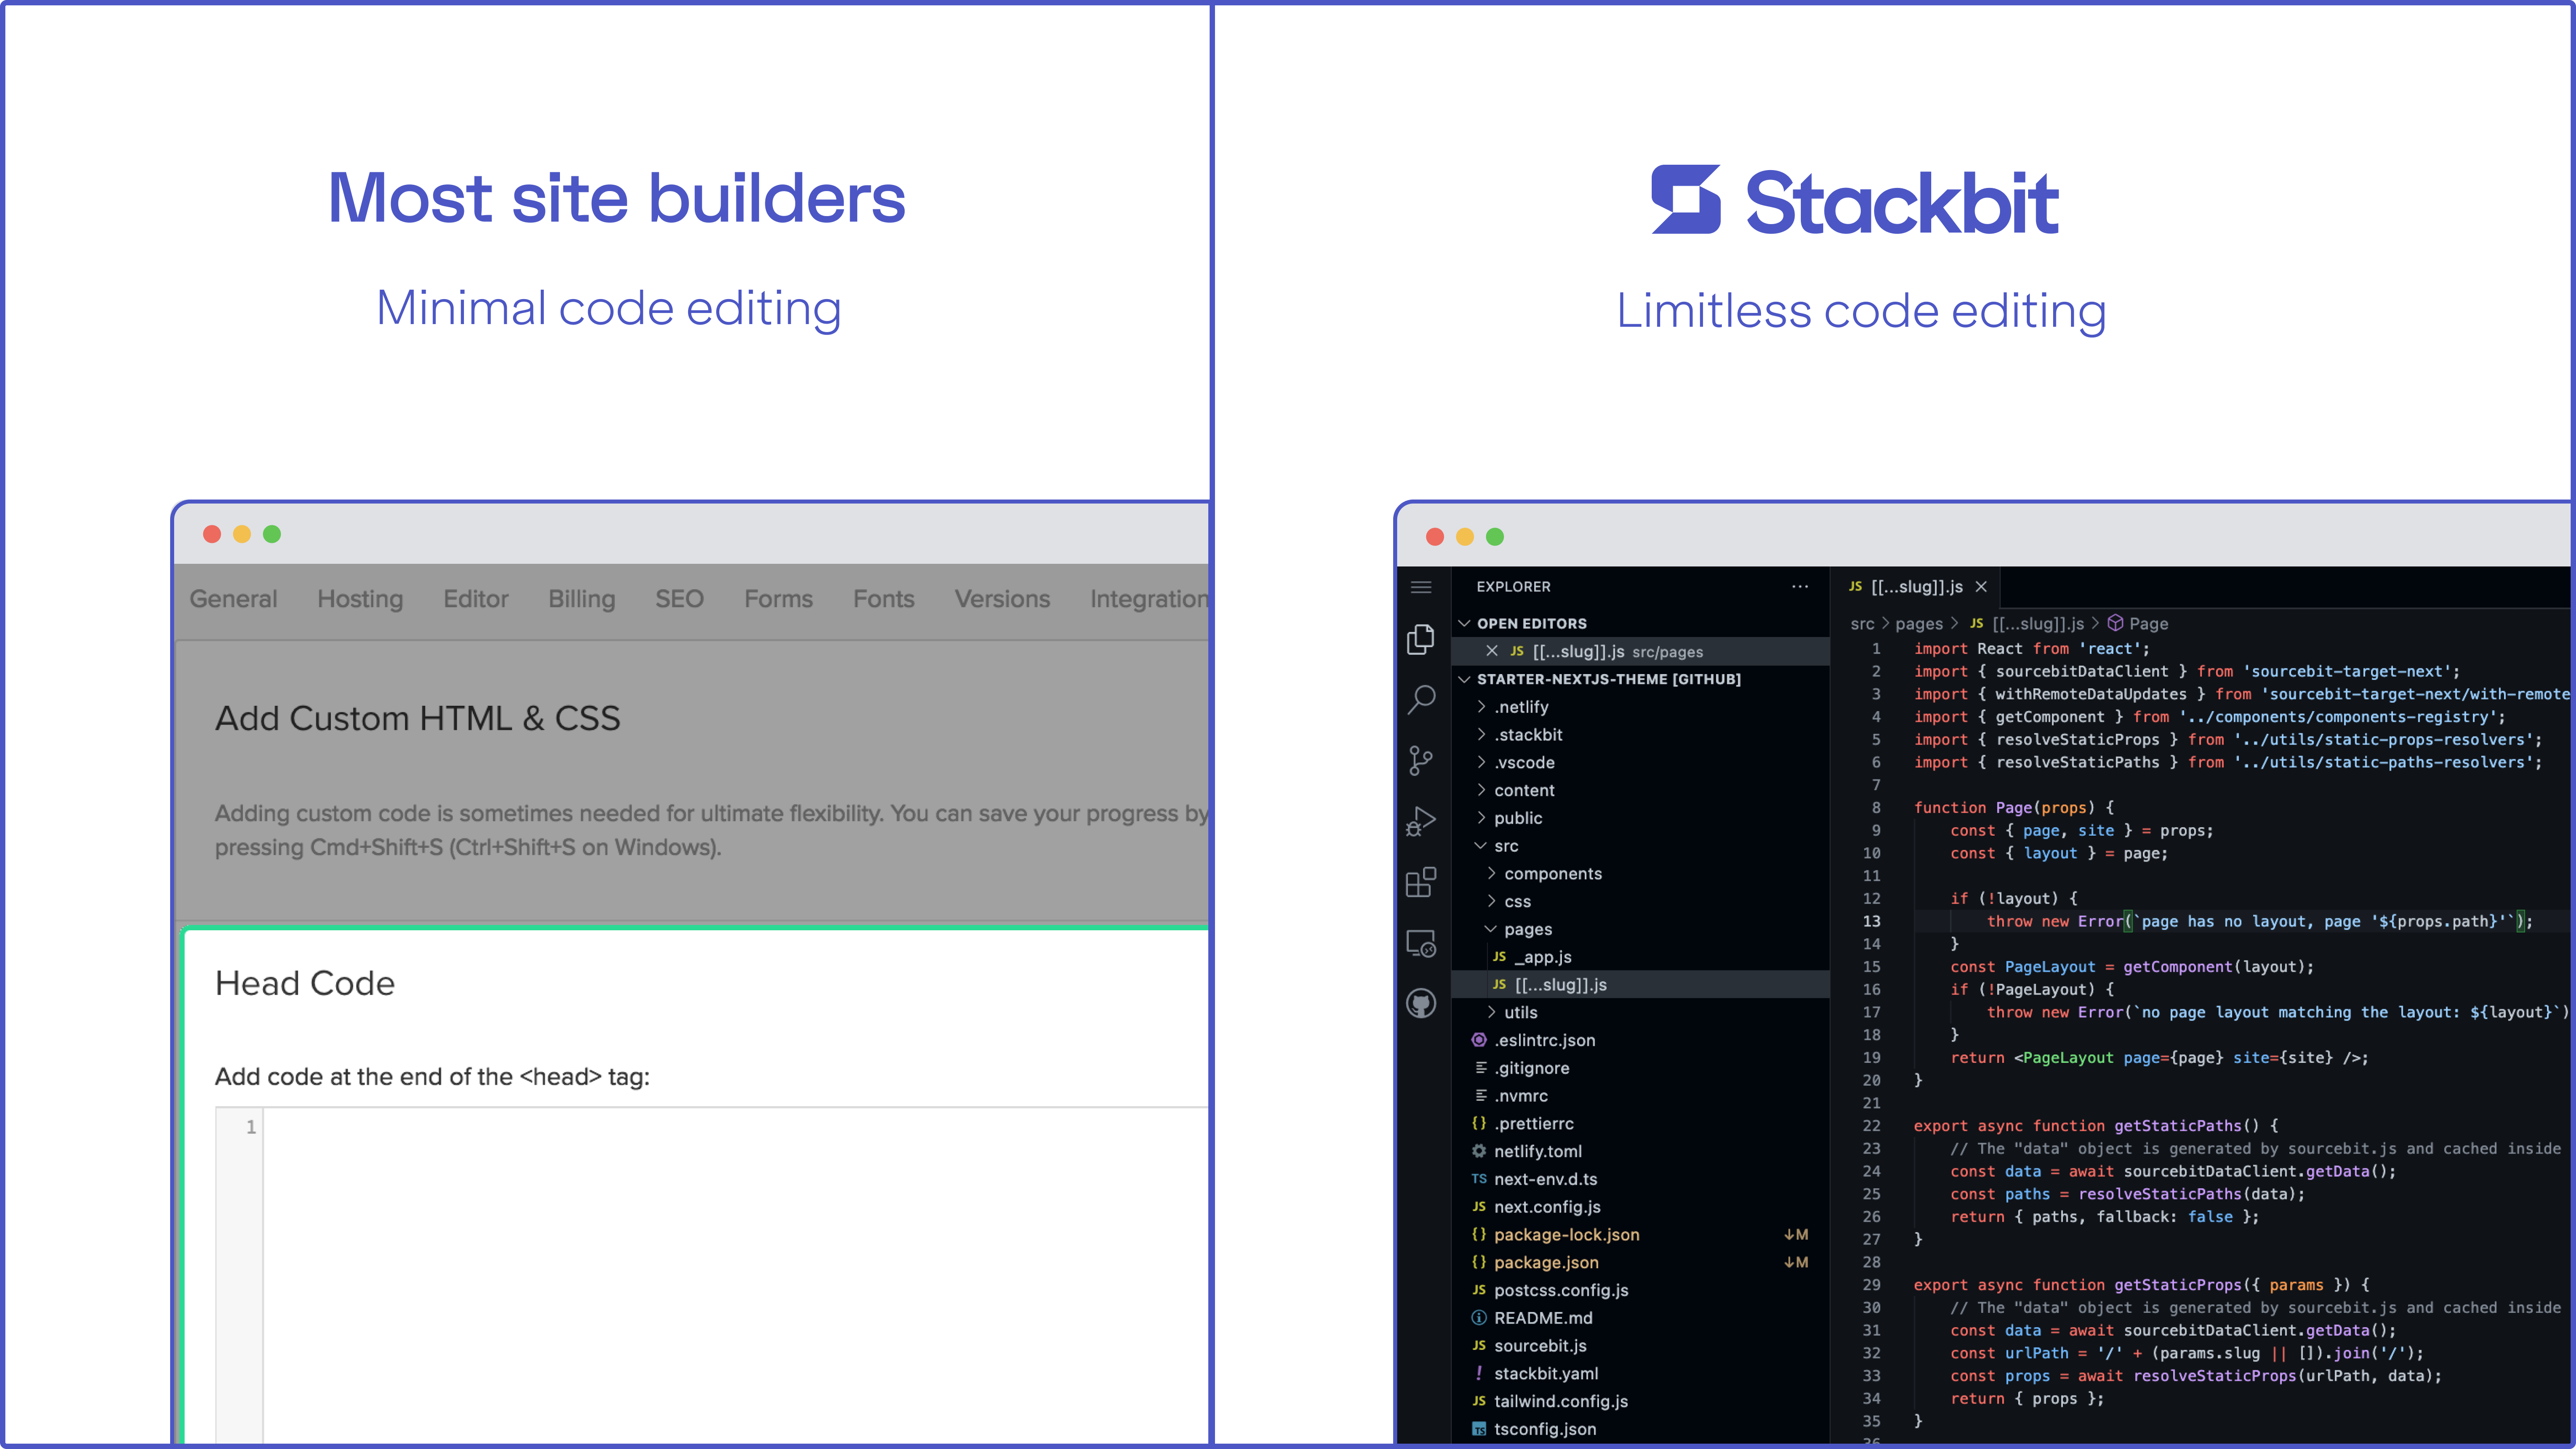Click line number 22 in the gutter
The width and height of the screenshot is (2576, 1449).
pyautogui.click(x=1871, y=1126)
